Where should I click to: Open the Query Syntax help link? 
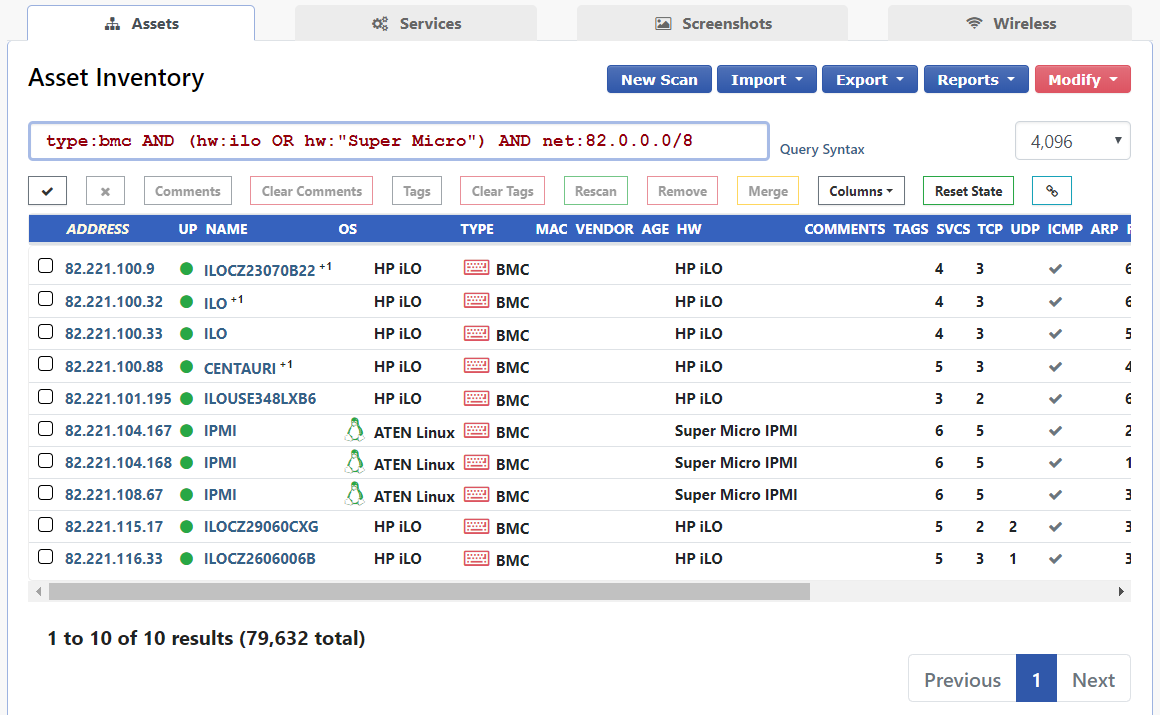(821, 148)
